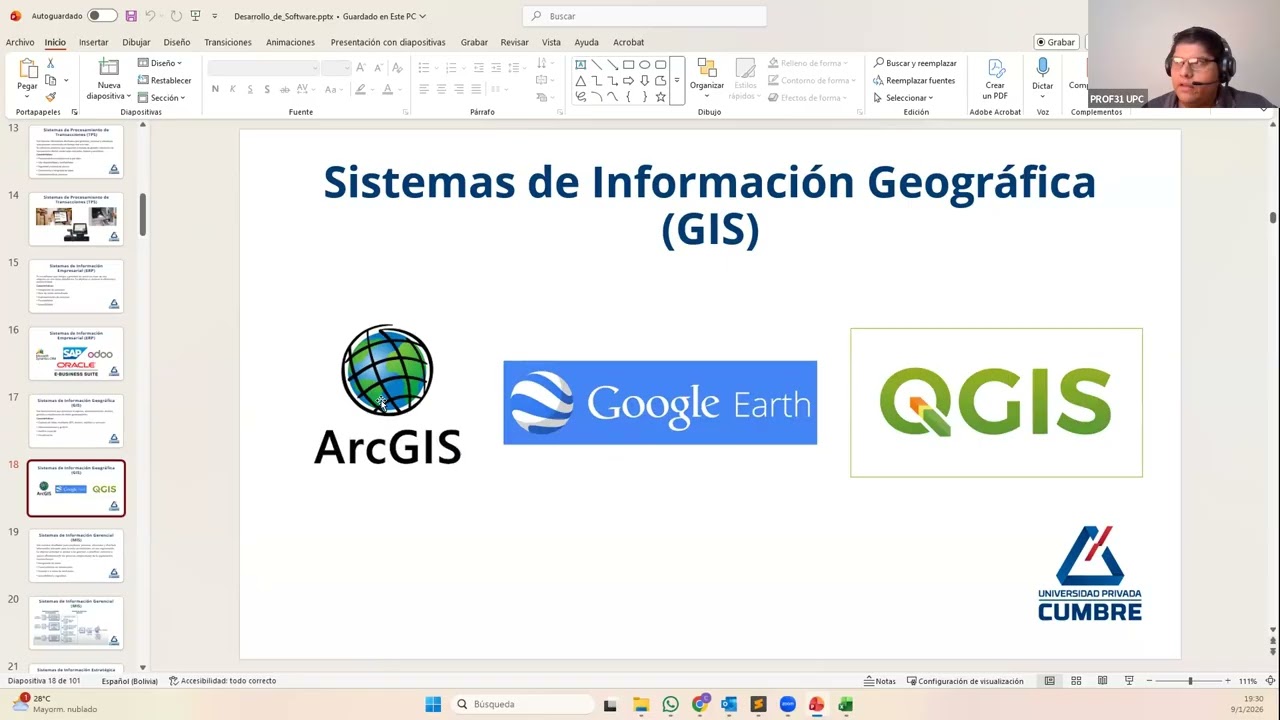Open the Relleno de forma dropdown

click(x=810, y=63)
